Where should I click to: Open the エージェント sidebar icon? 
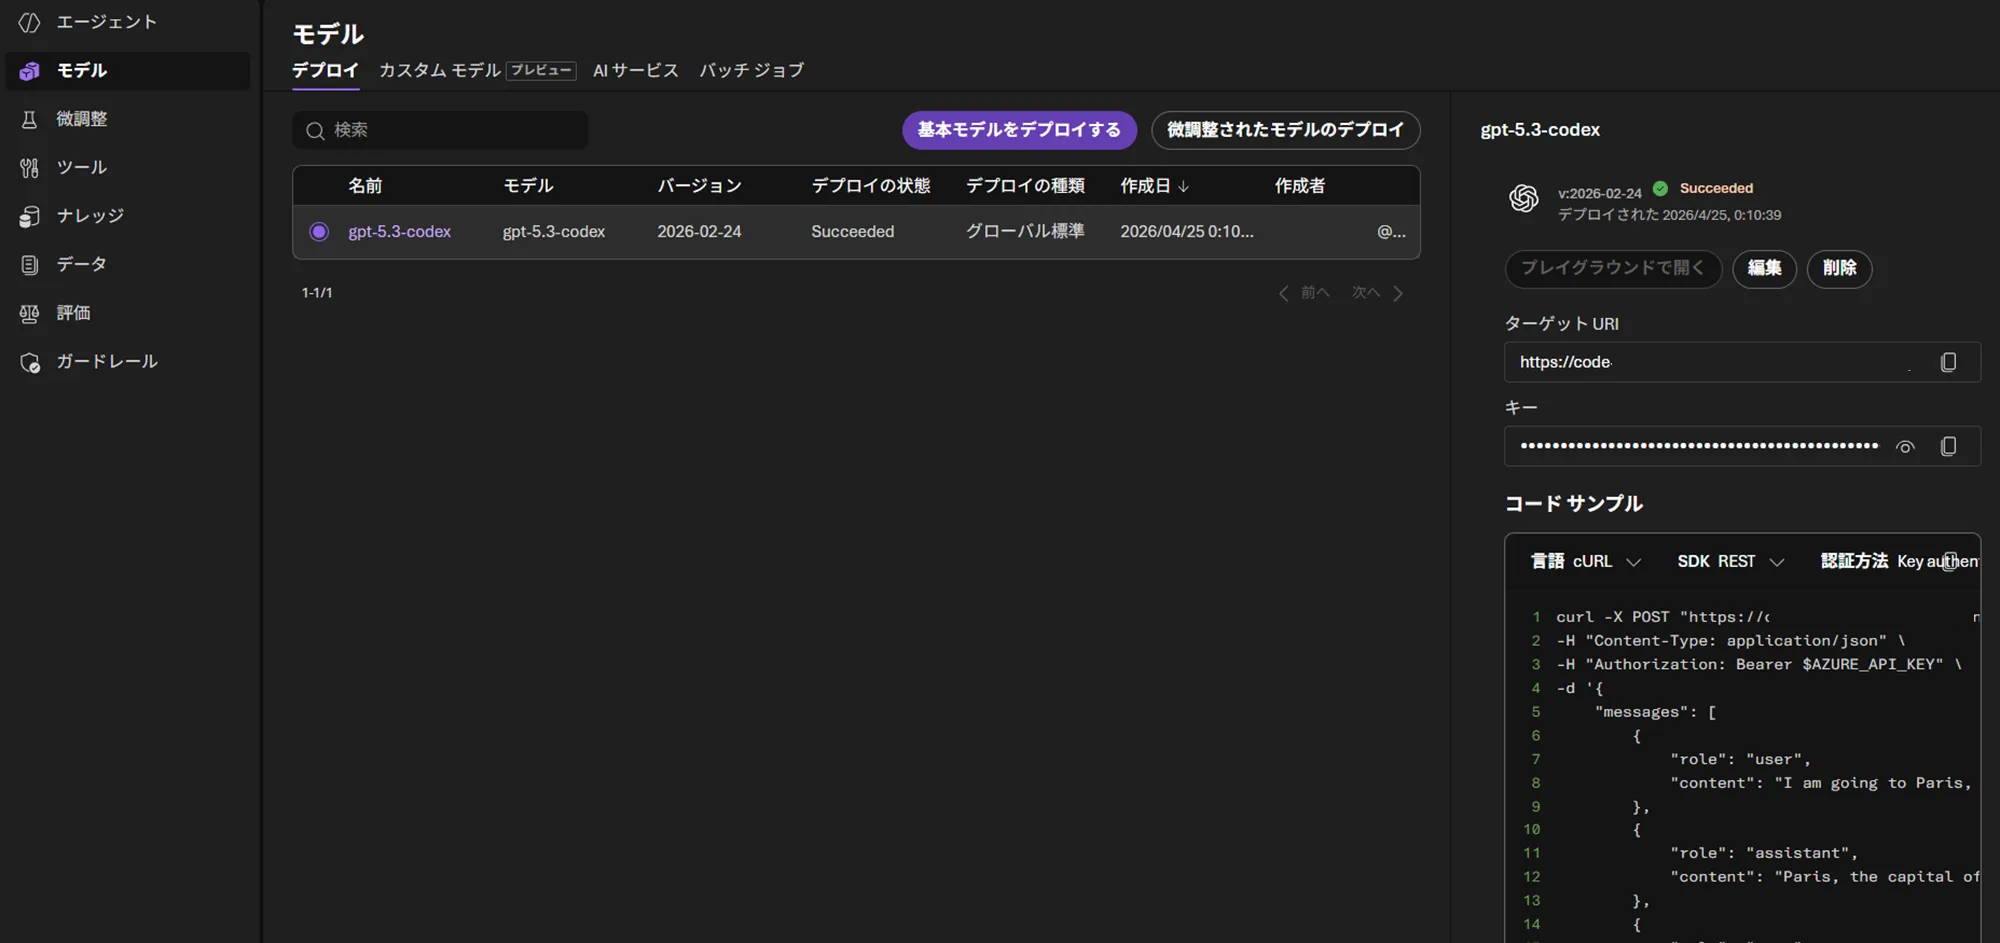point(29,22)
